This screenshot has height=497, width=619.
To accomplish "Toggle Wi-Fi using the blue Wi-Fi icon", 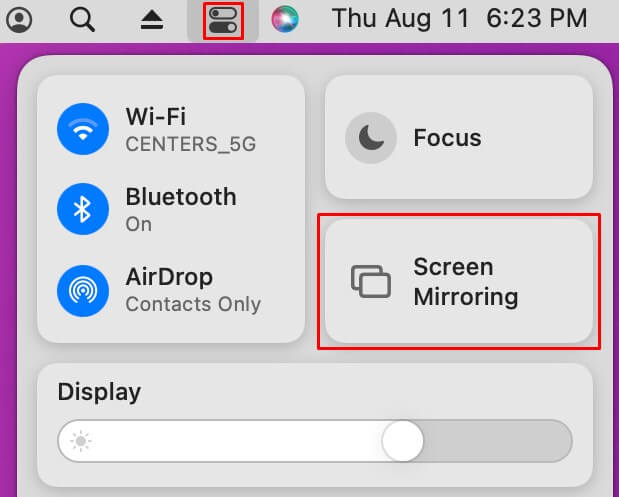I will coord(83,129).
